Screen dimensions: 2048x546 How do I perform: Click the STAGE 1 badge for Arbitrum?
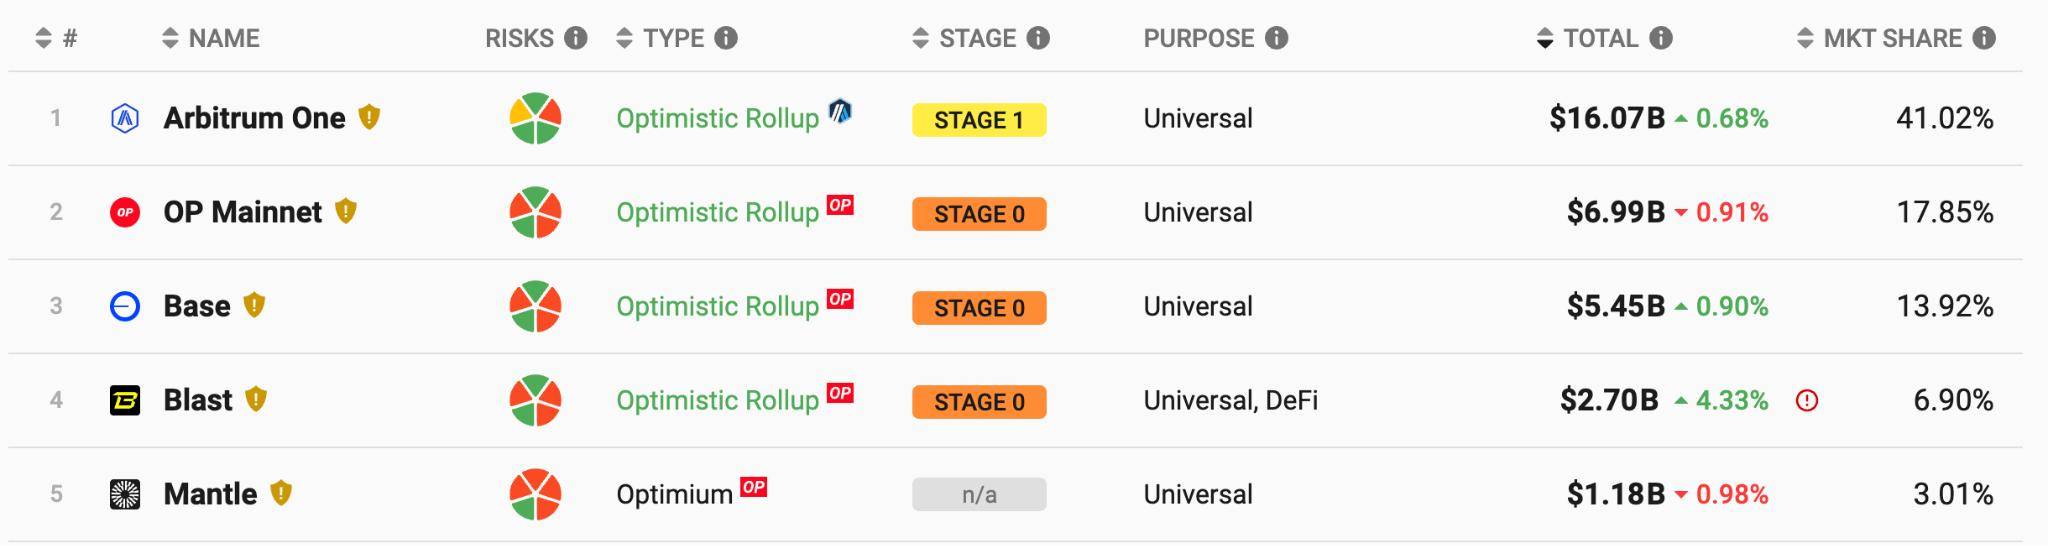[979, 120]
